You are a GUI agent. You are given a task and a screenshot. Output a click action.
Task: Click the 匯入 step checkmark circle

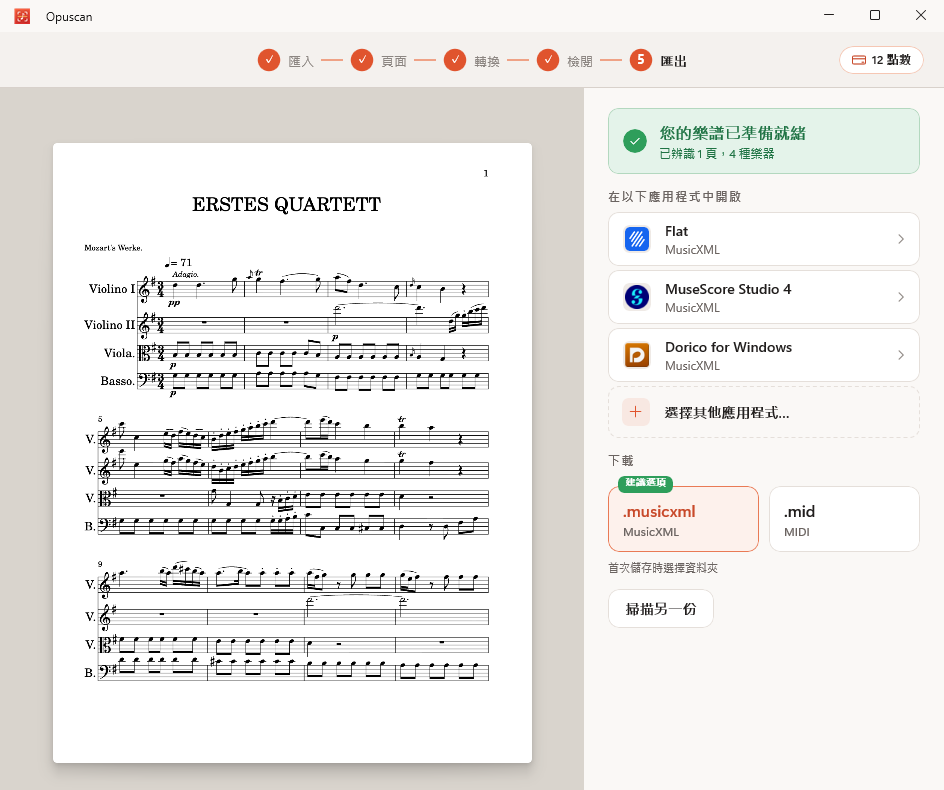pos(269,60)
